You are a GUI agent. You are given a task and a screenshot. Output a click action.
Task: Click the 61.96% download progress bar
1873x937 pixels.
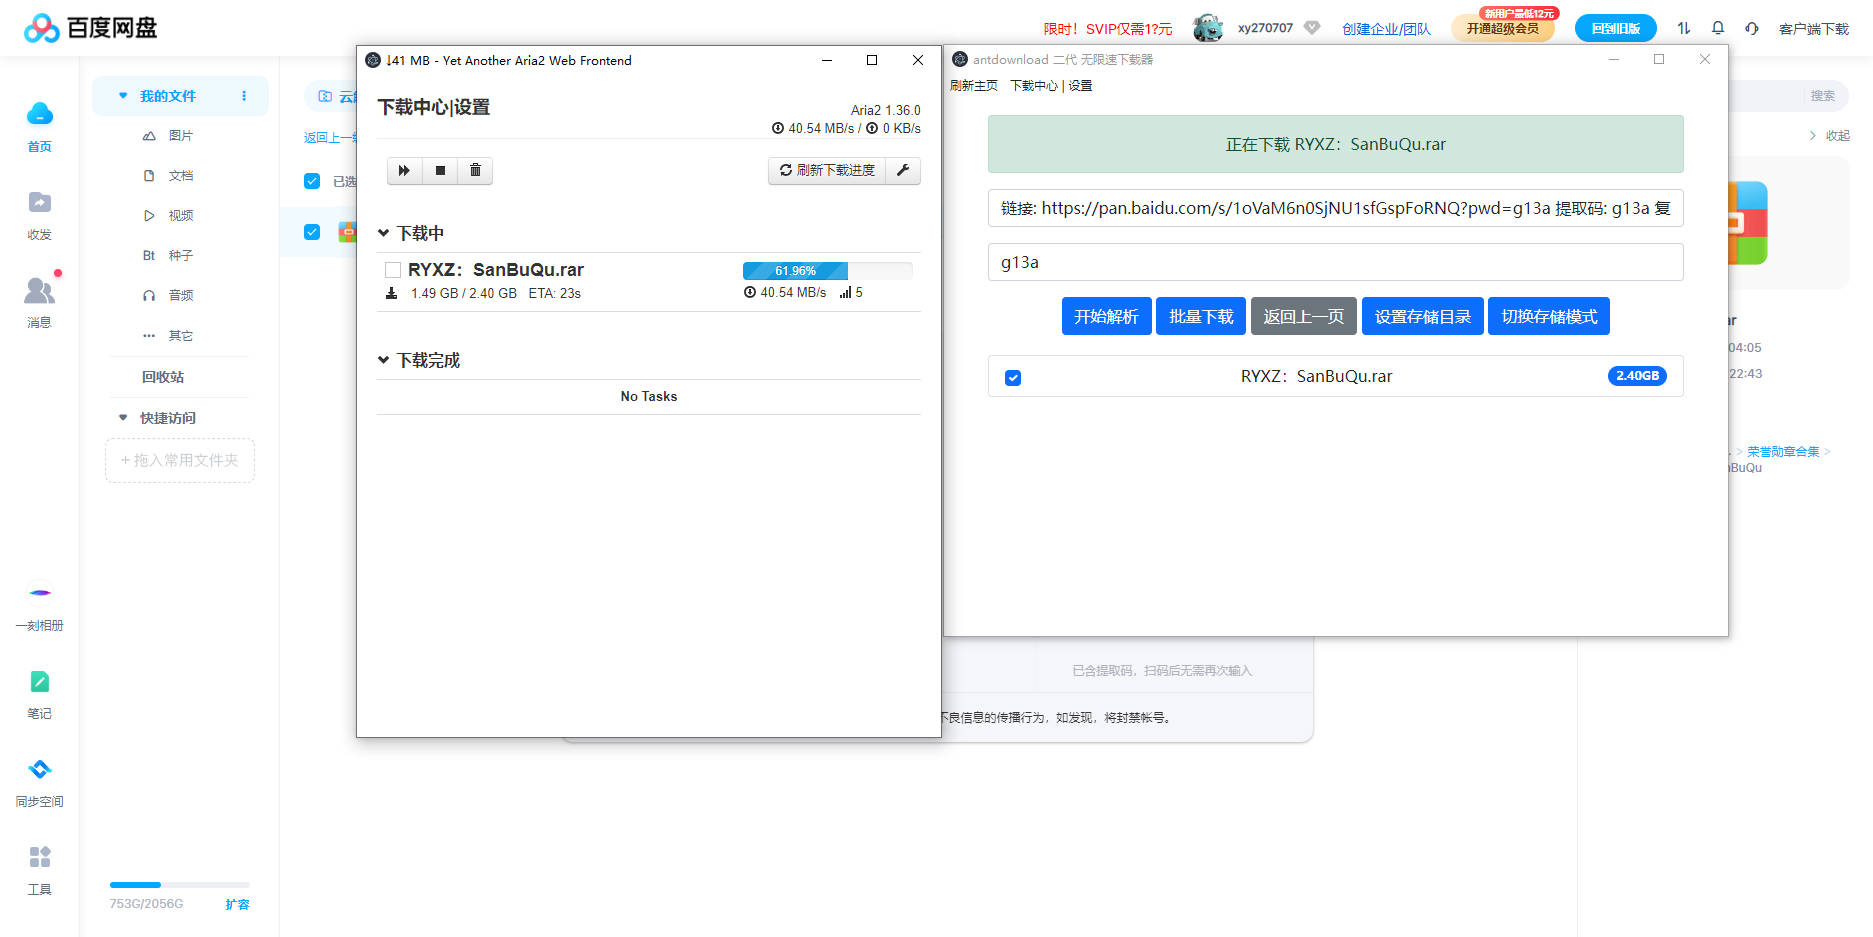pos(826,271)
